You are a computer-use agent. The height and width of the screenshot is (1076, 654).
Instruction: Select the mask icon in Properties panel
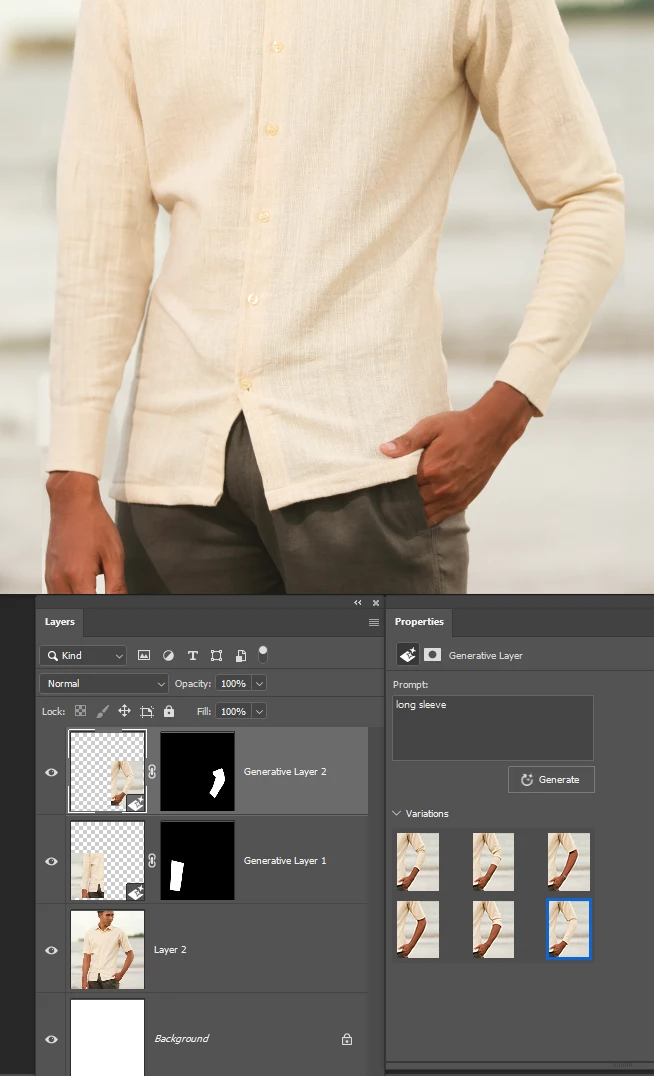[432, 655]
